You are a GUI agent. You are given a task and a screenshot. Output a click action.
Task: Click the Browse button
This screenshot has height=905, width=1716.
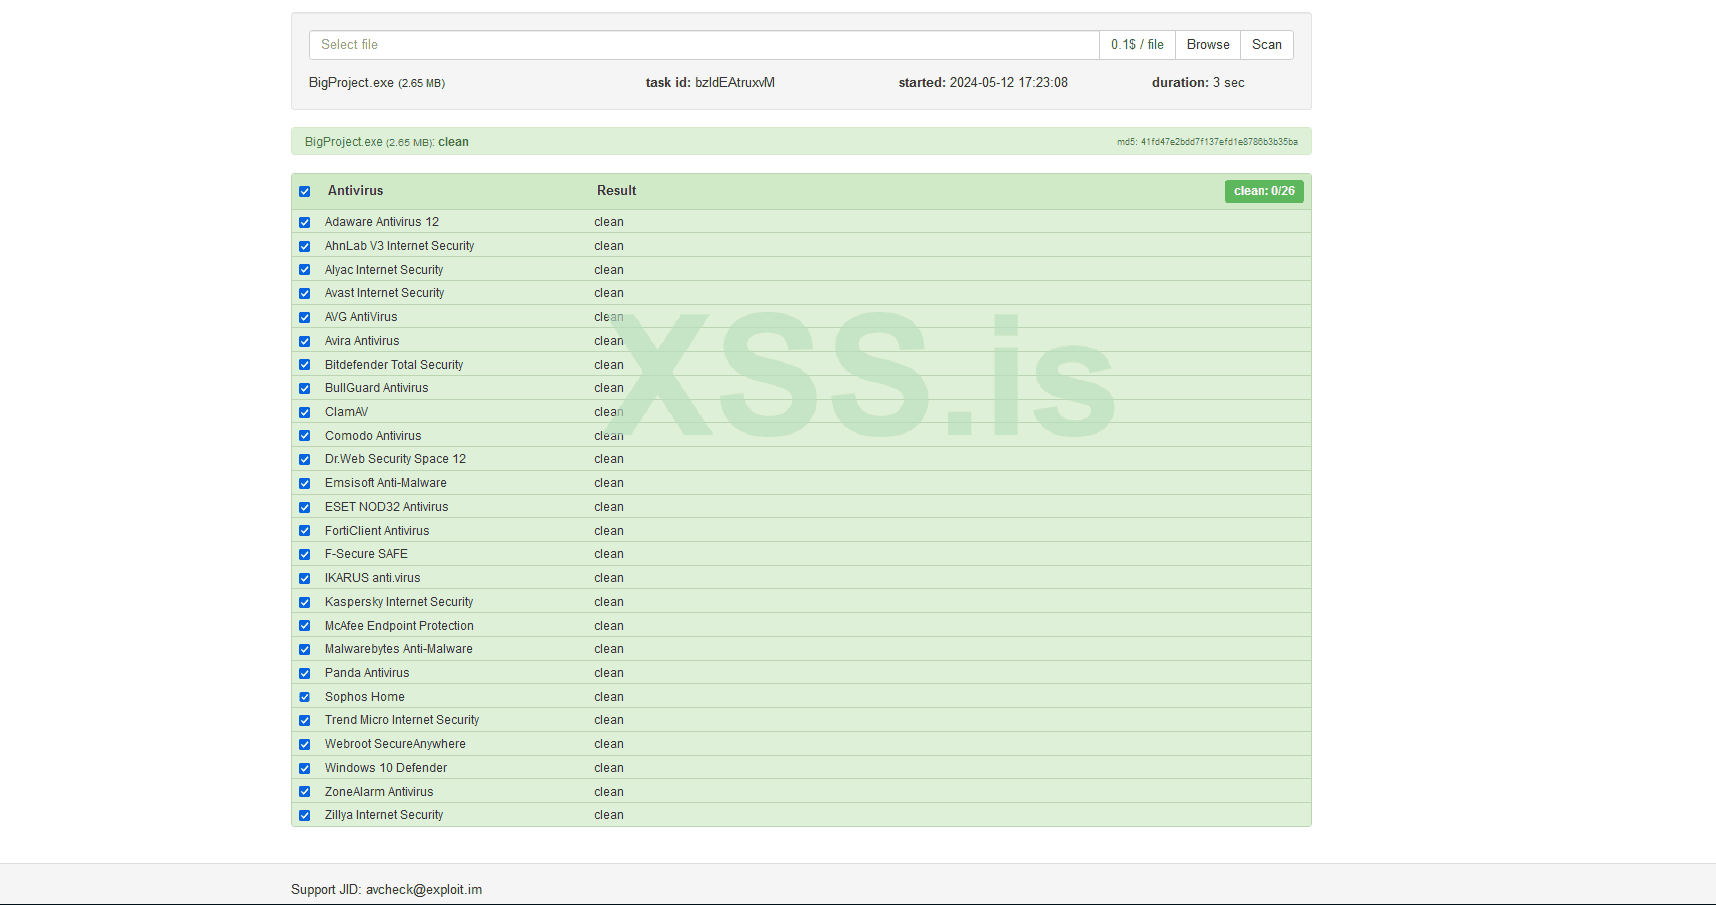pyautogui.click(x=1208, y=45)
